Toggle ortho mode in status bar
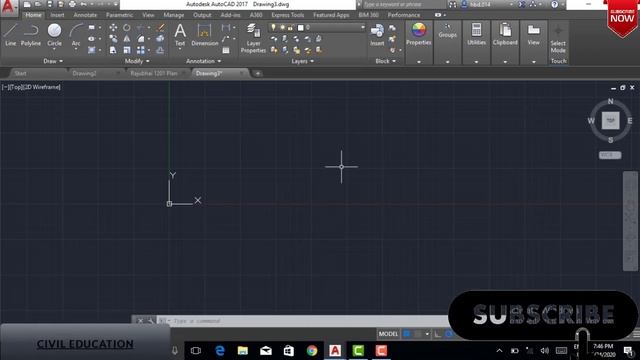640x360 pixels. (438, 334)
